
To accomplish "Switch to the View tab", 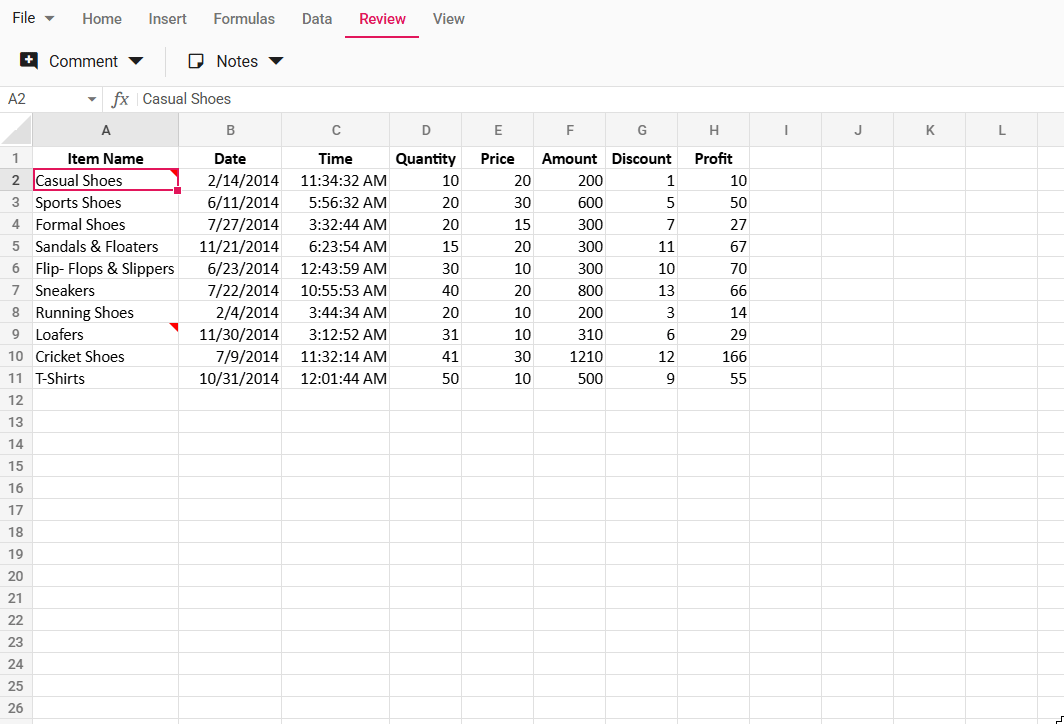I will tap(448, 18).
